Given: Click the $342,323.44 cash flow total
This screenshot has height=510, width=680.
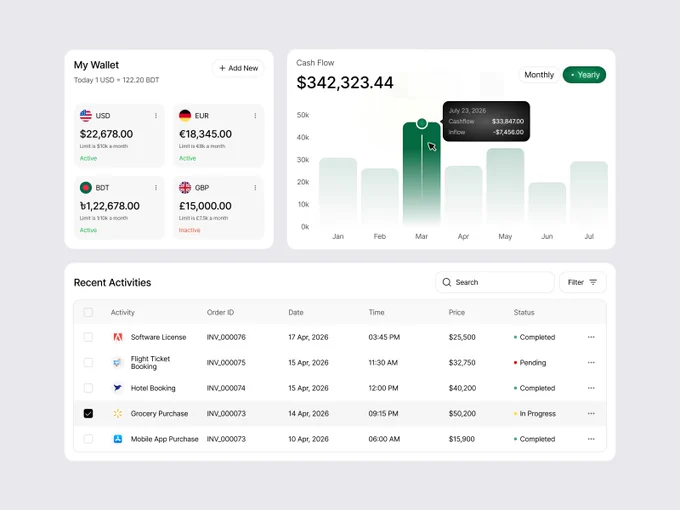Looking at the screenshot, I should point(345,82).
